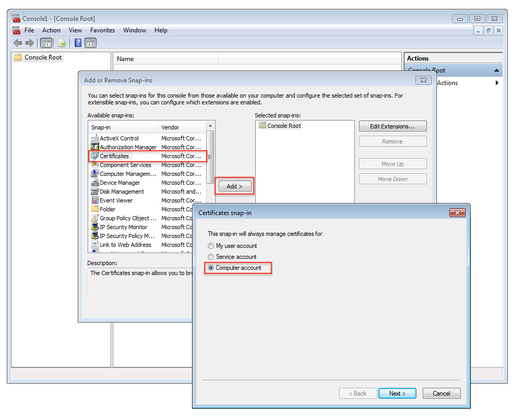Select the Device Manager snap-in icon
The image size is (512, 417).
(x=95, y=183)
